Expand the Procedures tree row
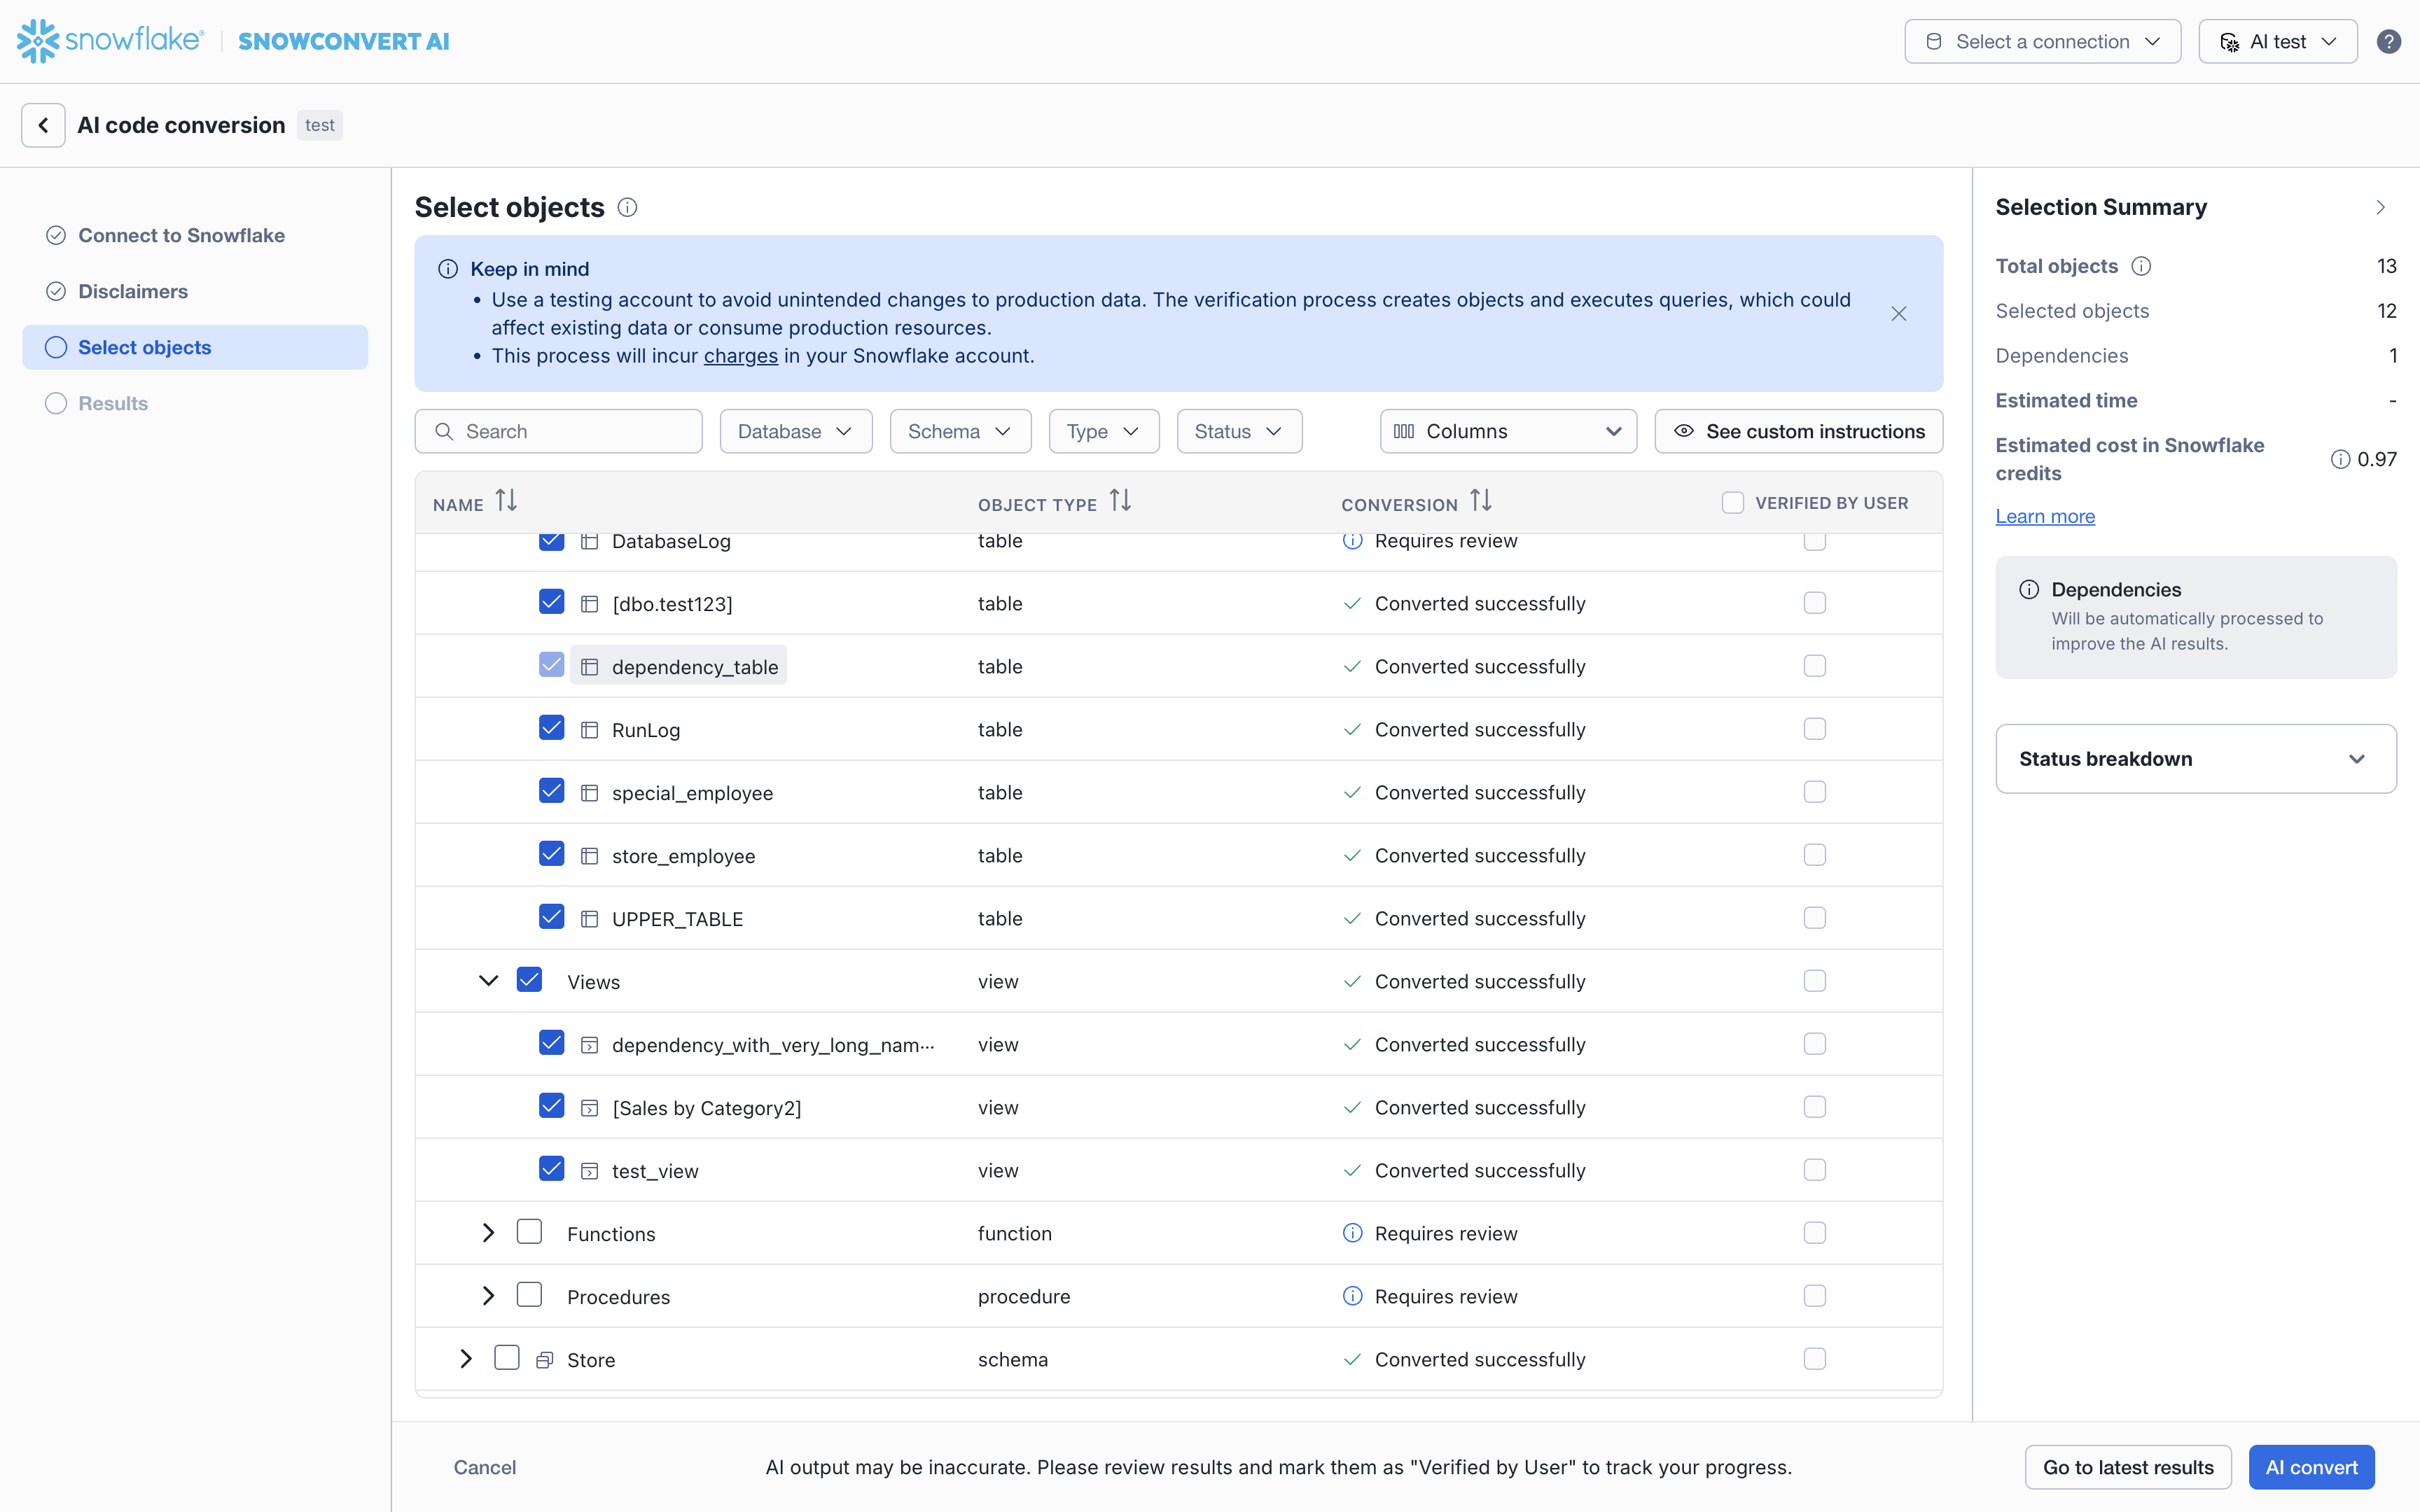Screen dimensions: 2420x1512 pos(488,1296)
